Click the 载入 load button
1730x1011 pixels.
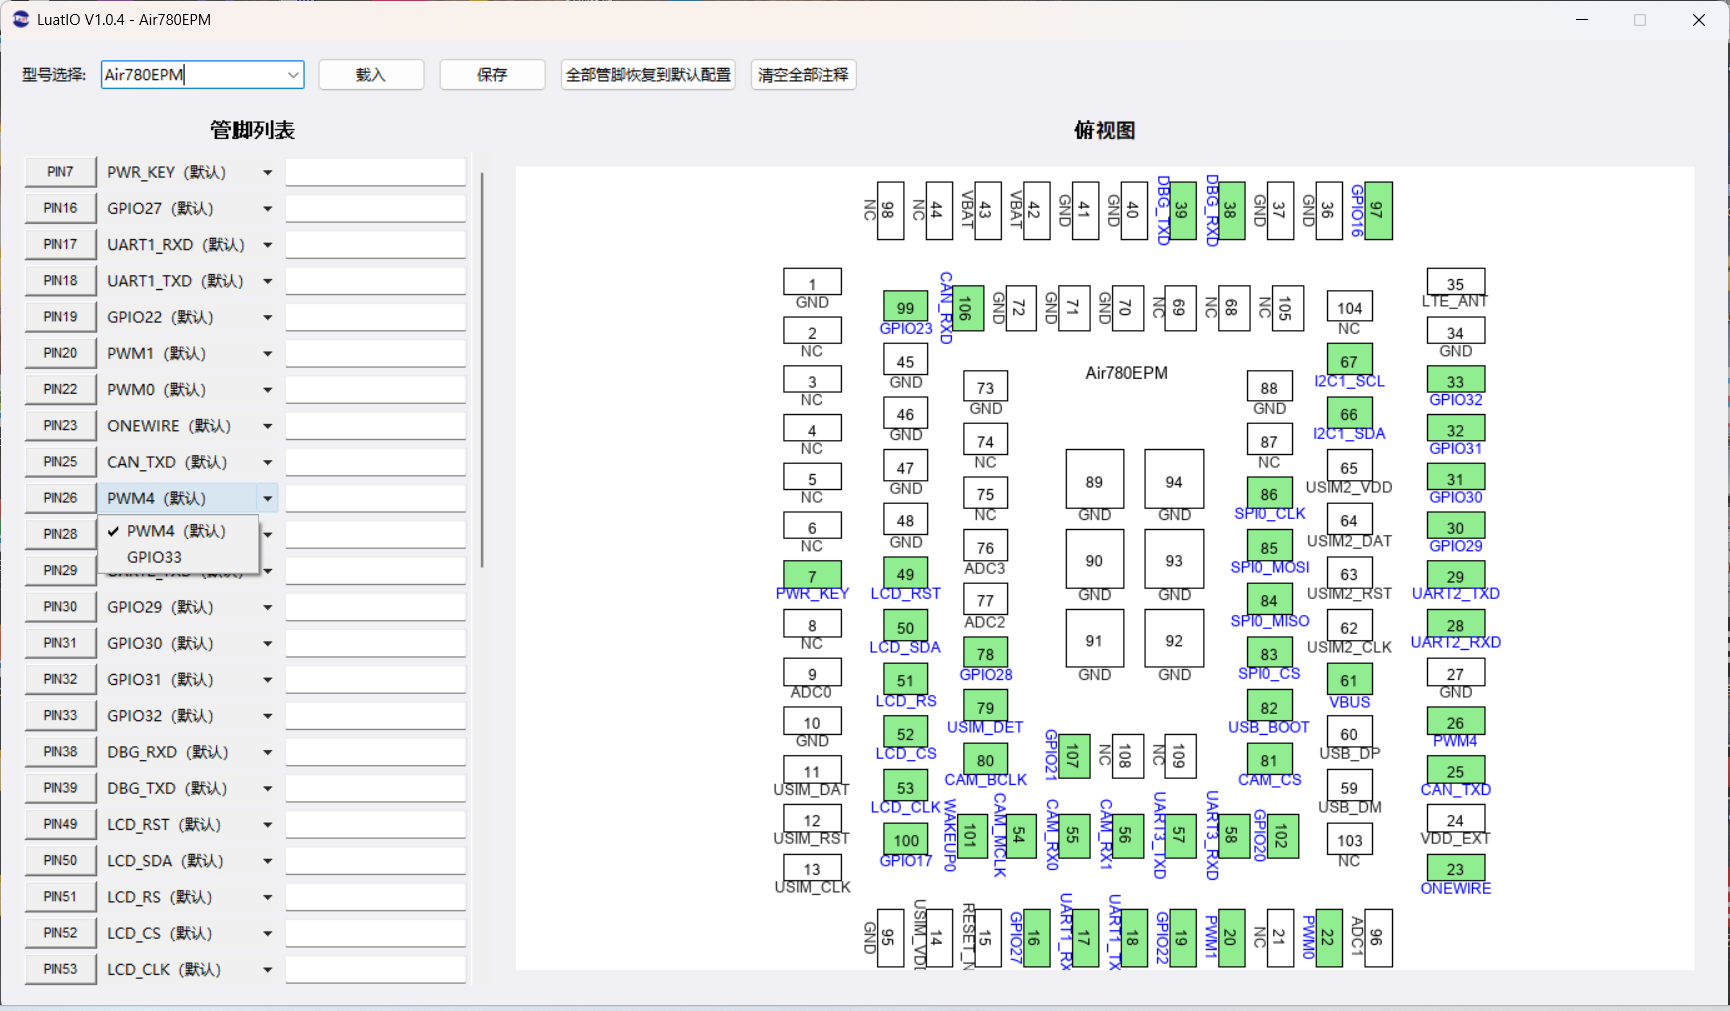(371, 75)
